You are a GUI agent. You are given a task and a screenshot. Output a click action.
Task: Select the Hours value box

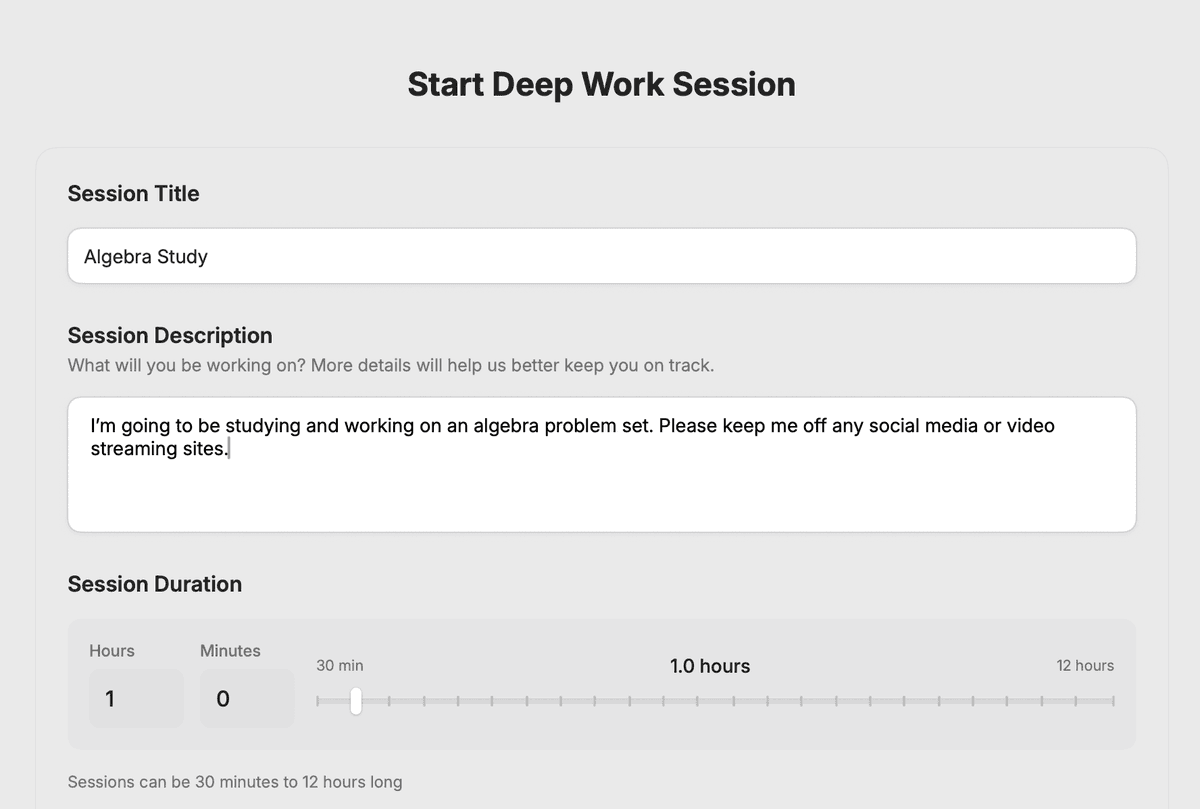pos(135,698)
